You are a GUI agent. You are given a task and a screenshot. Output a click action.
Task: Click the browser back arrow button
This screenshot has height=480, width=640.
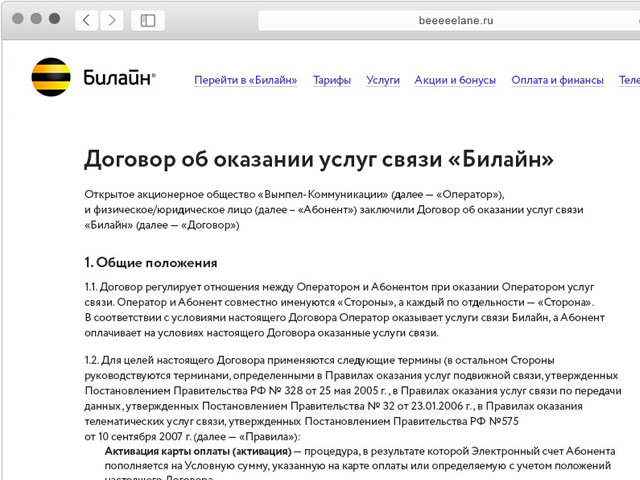coord(87,20)
